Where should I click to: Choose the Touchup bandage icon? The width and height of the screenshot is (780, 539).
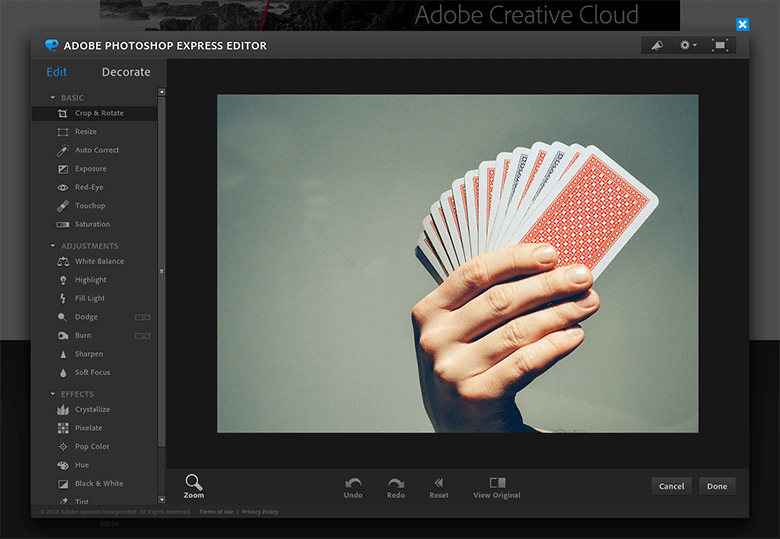63,206
